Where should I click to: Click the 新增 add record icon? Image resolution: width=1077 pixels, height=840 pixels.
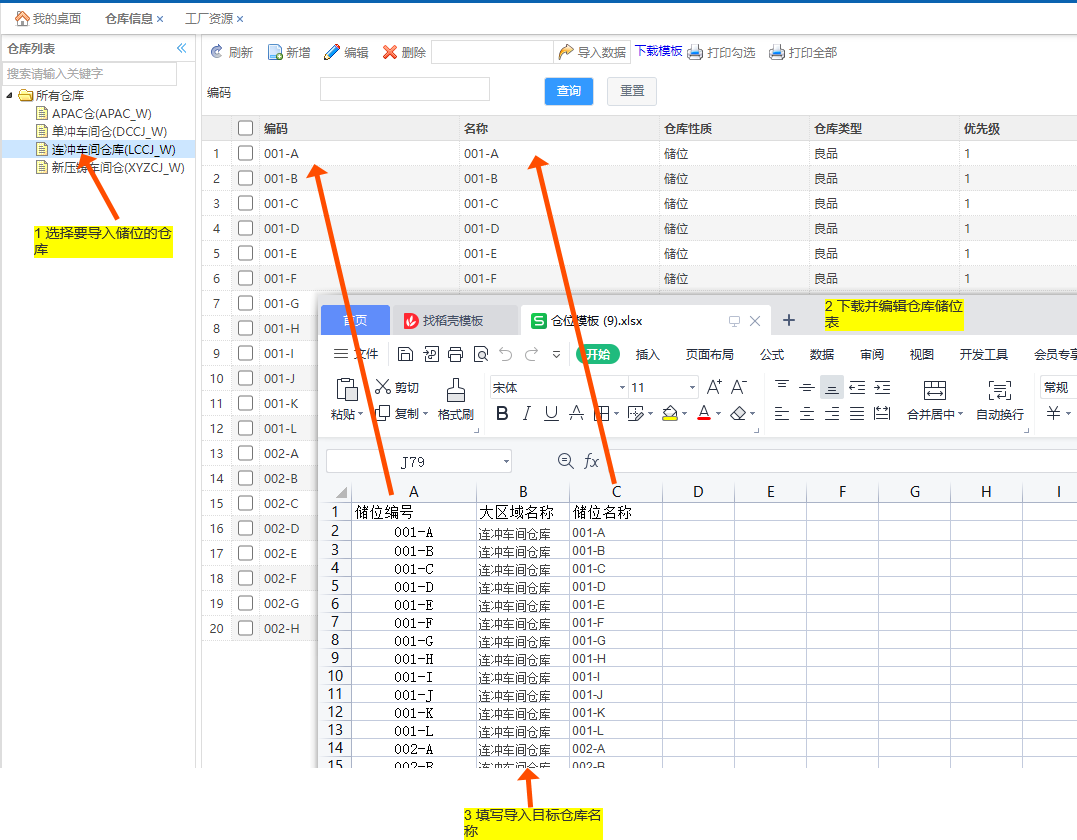275,52
